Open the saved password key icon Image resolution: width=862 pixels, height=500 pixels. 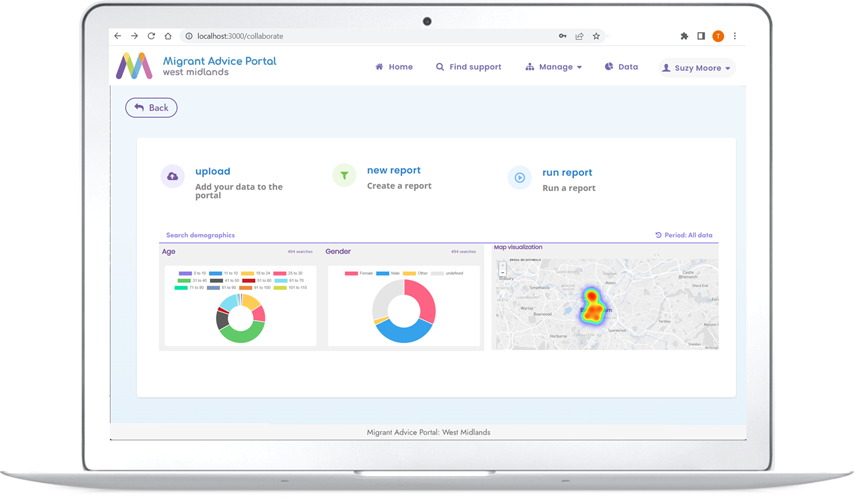click(562, 36)
